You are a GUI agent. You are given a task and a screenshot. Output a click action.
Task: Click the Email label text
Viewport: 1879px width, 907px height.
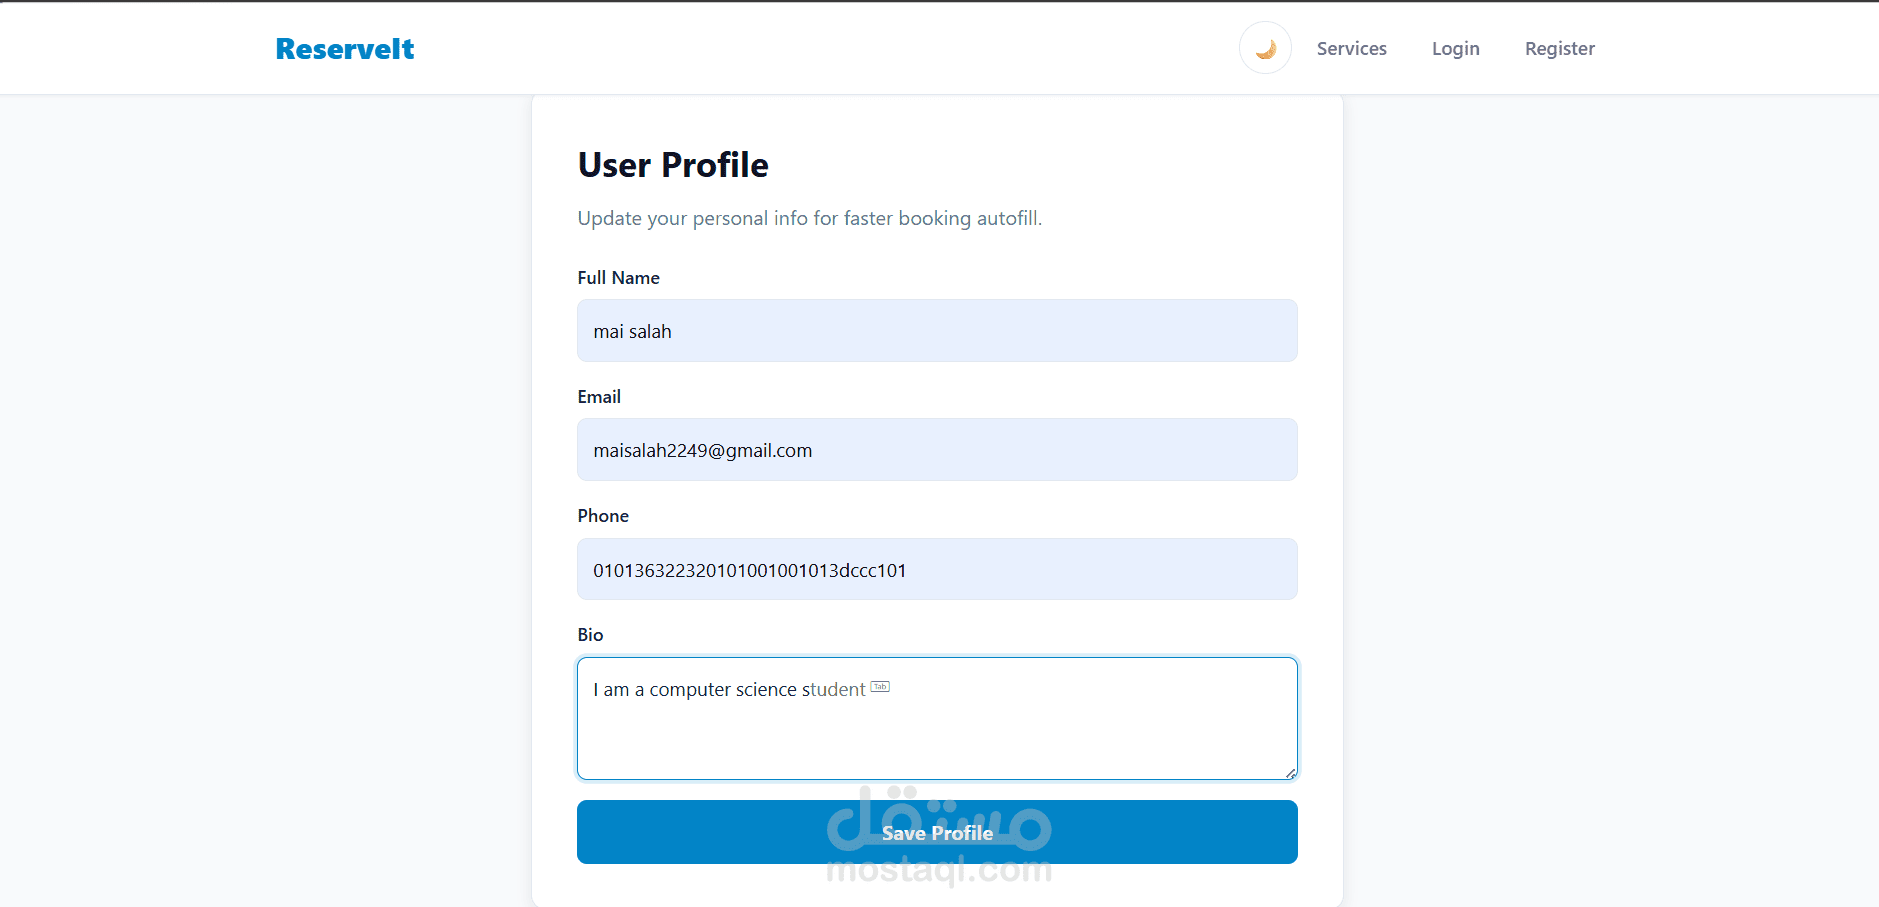click(599, 397)
